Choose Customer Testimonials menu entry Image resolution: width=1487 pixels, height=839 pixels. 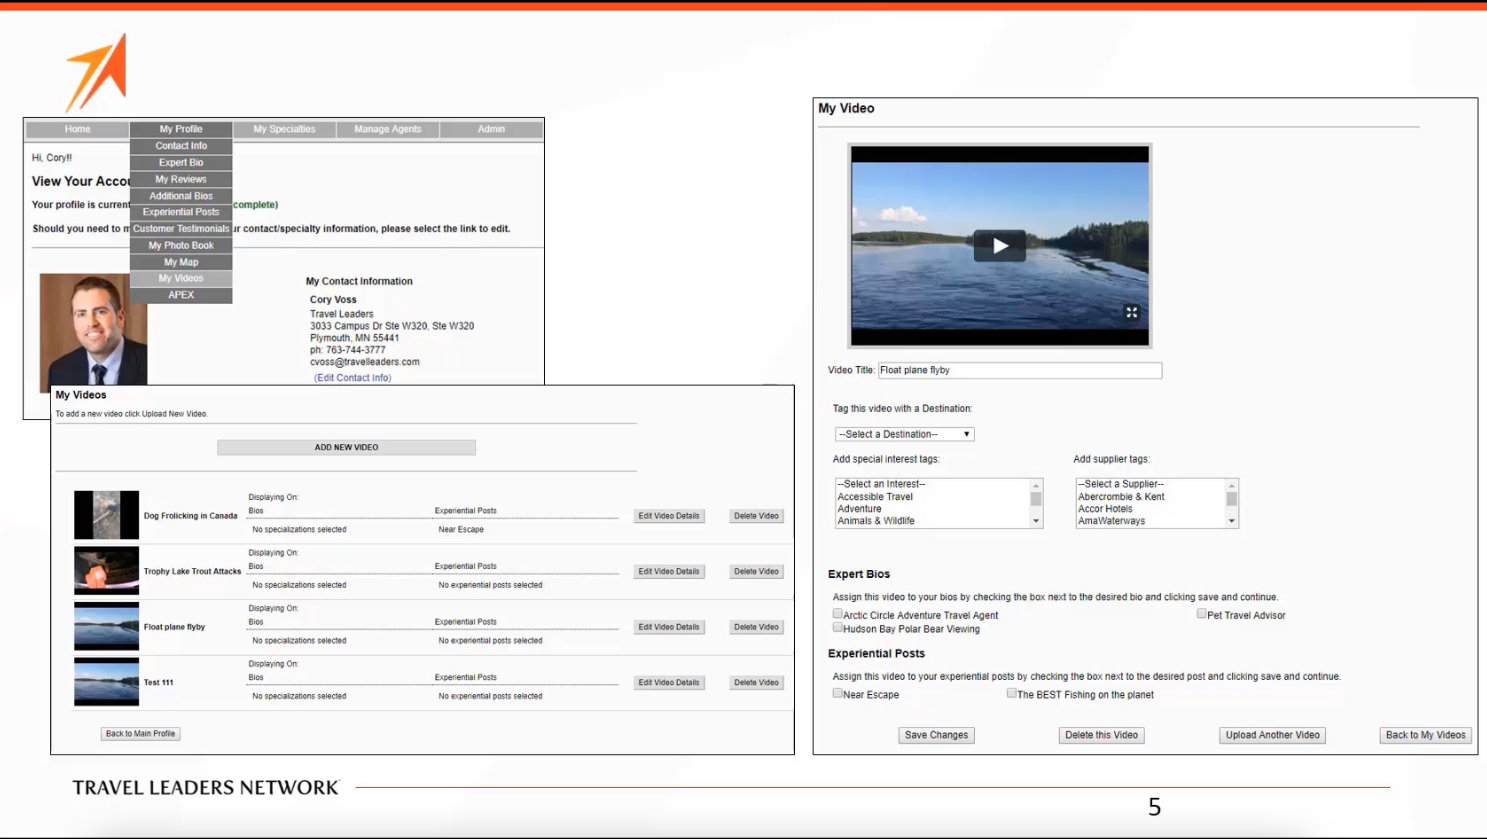pyautogui.click(x=181, y=229)
